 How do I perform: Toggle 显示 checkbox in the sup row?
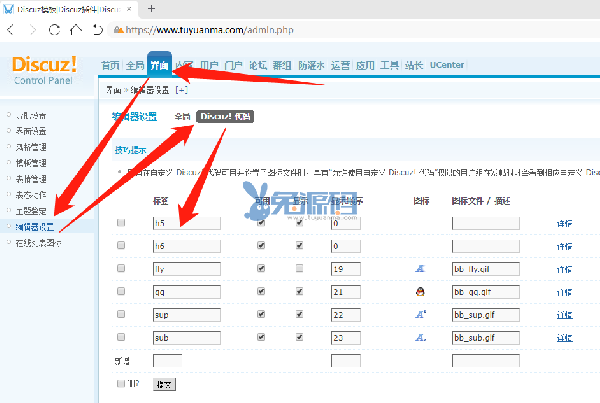point(299,314)
